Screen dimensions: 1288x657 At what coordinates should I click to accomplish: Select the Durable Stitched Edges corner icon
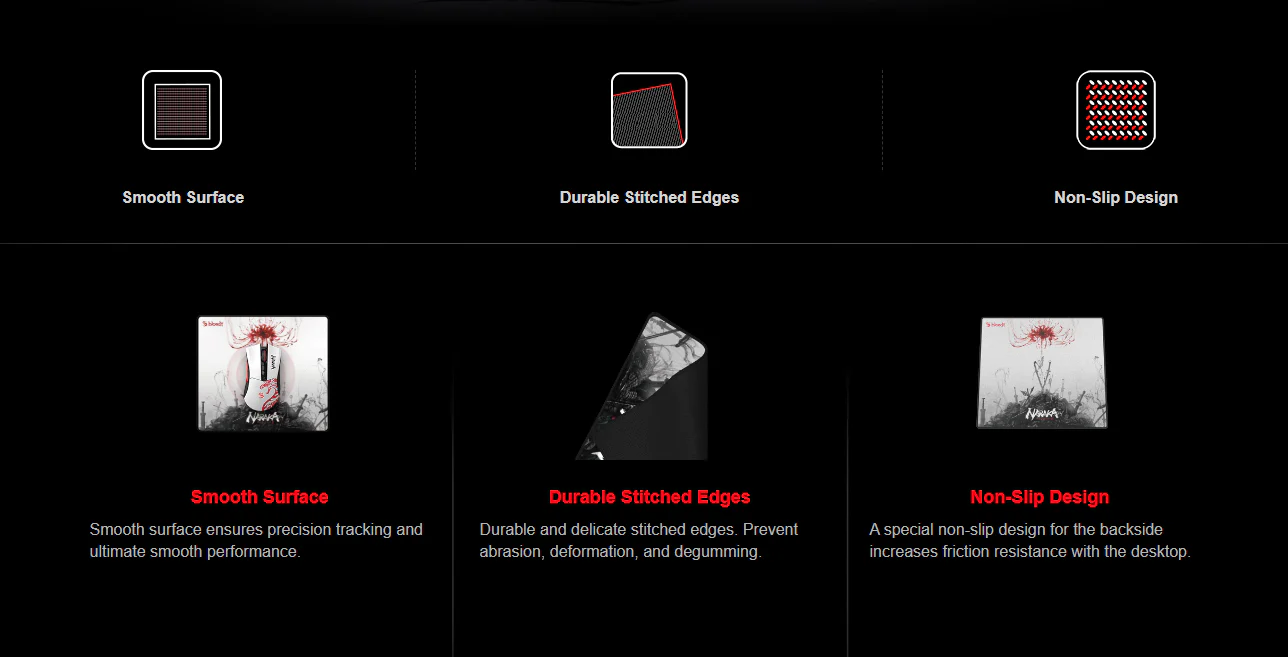pyautogui.click(x=649, y=110)
